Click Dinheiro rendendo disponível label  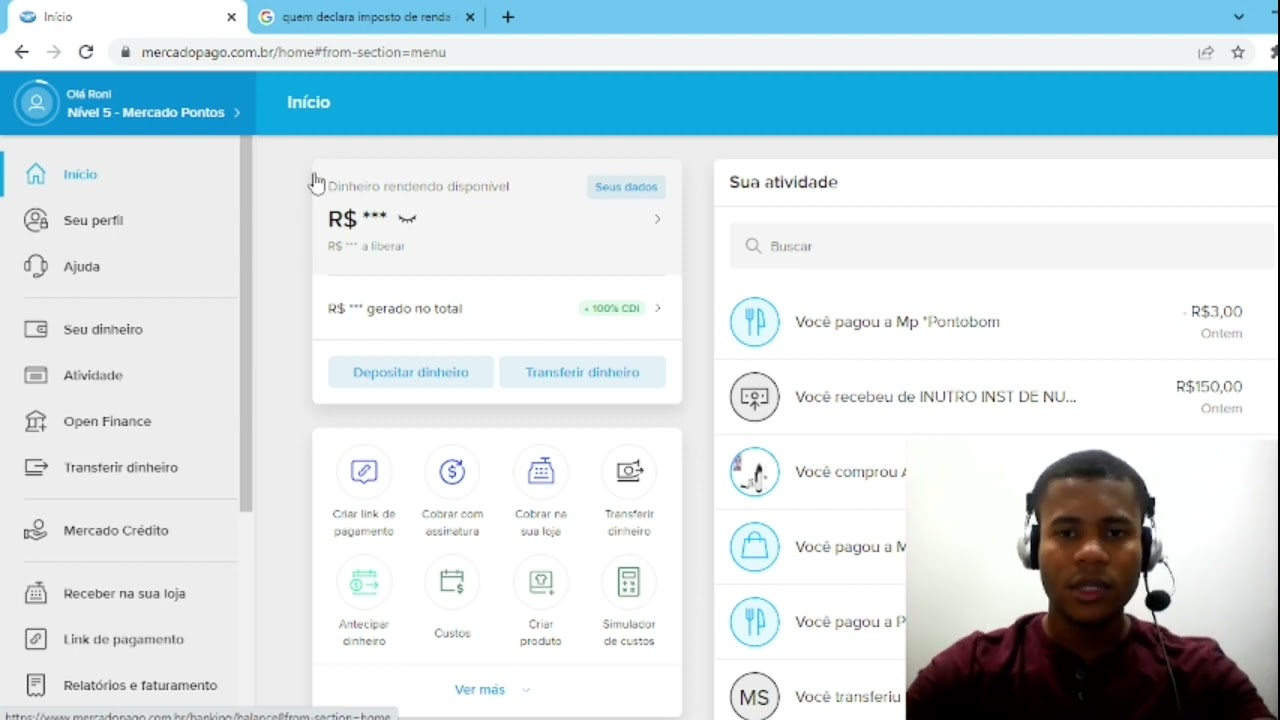tap(418, 186)
